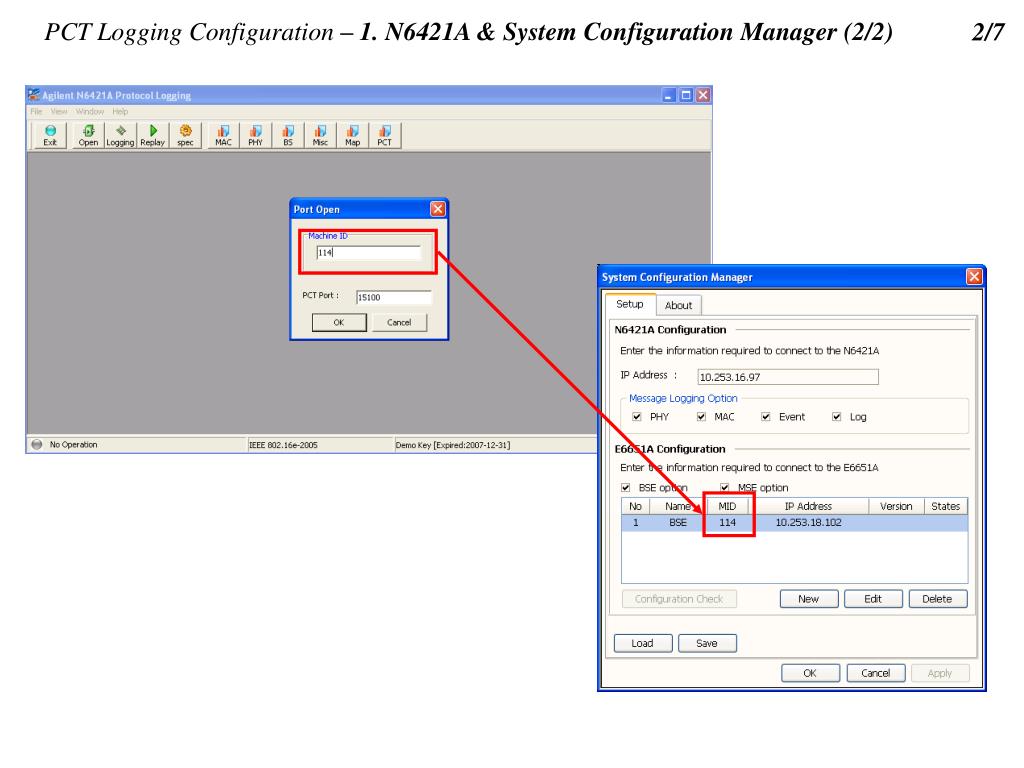Click the Load button
Screen dimensions: 1024x768
tap(643, 643)
